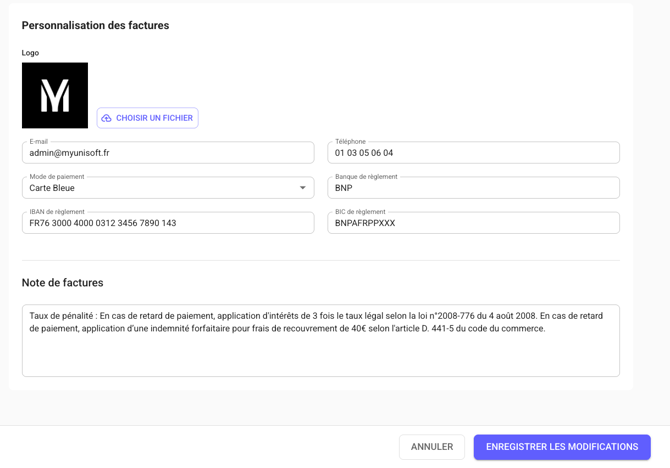Click the admin@myunisoft.fr email text

point(69,153)
